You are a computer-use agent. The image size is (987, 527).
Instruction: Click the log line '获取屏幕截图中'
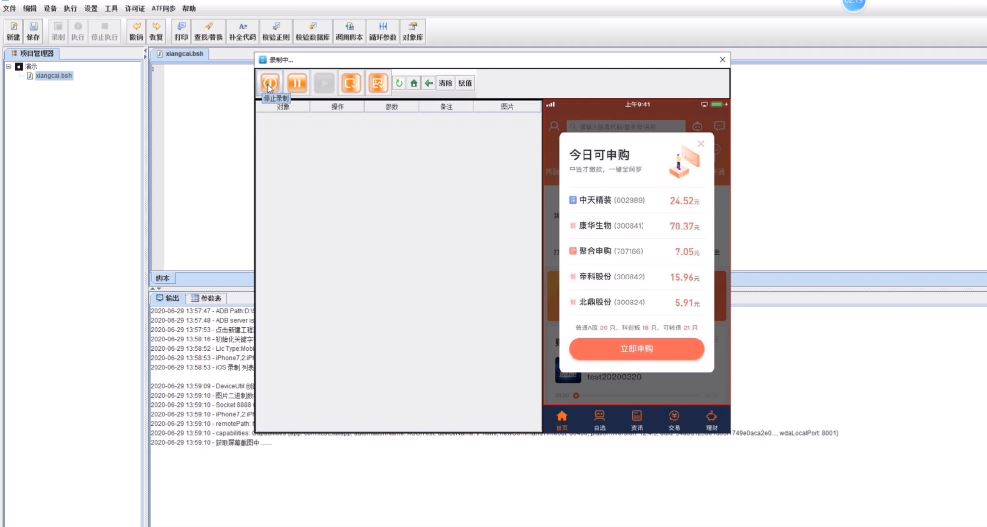211,443
